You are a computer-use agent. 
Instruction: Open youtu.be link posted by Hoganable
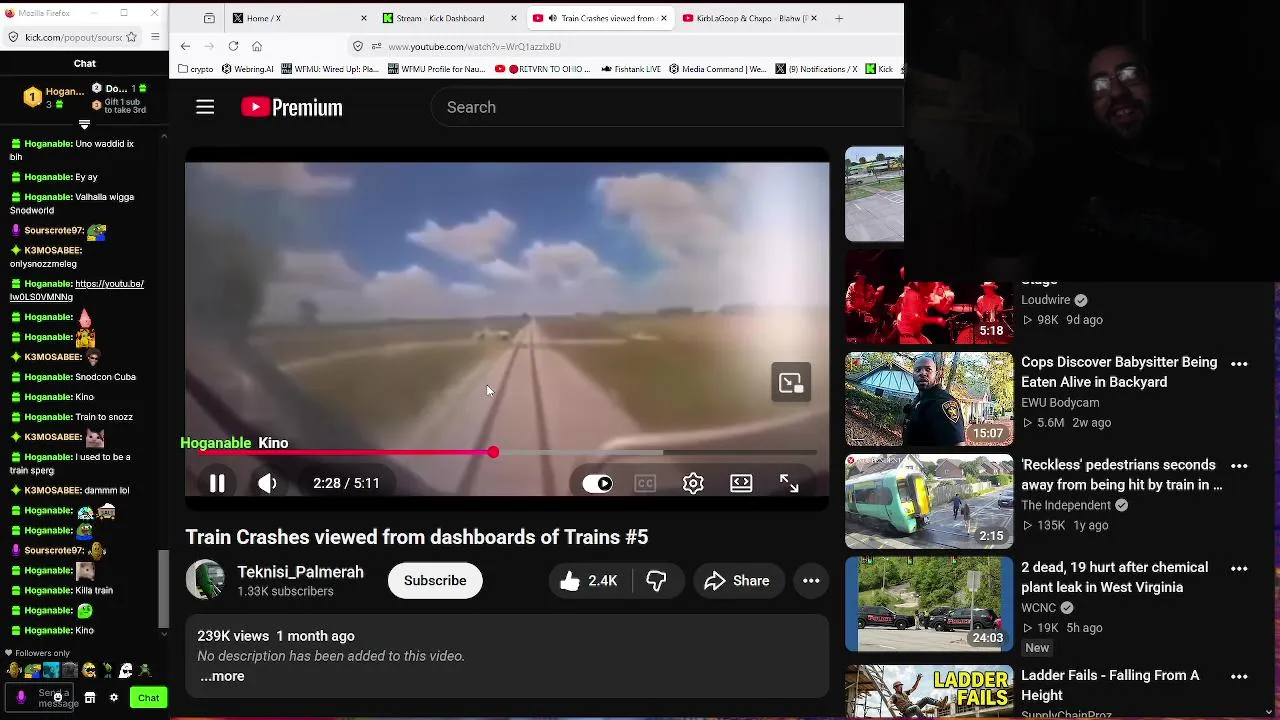click(77, 290)
